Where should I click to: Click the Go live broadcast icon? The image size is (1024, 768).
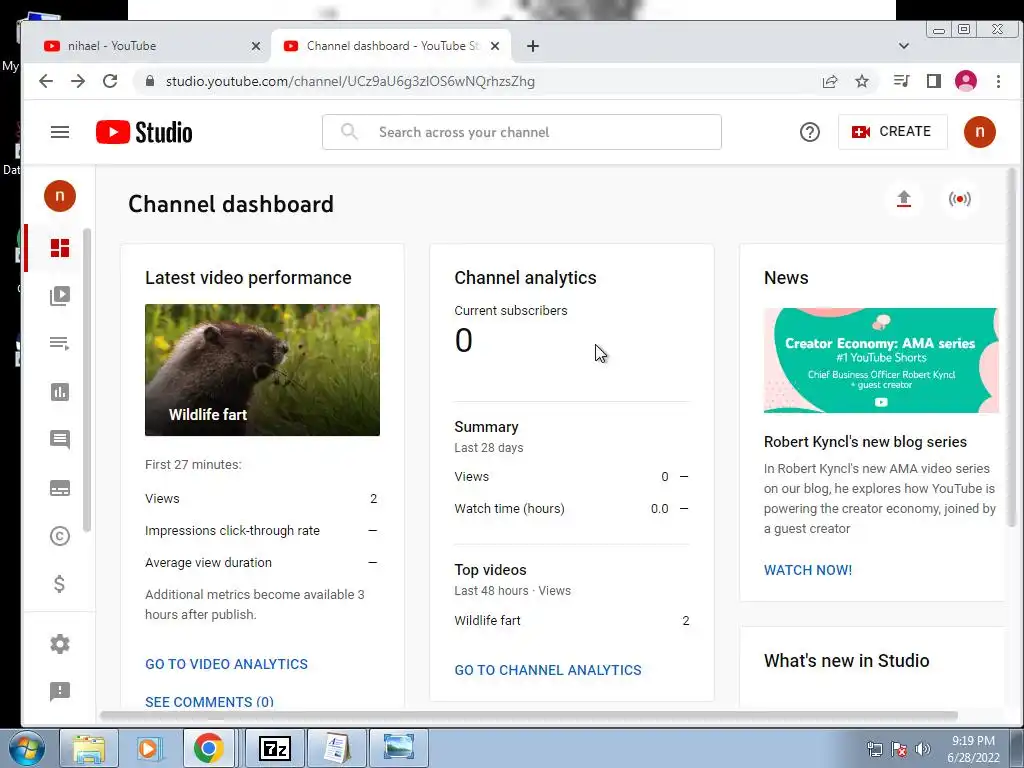960,199
